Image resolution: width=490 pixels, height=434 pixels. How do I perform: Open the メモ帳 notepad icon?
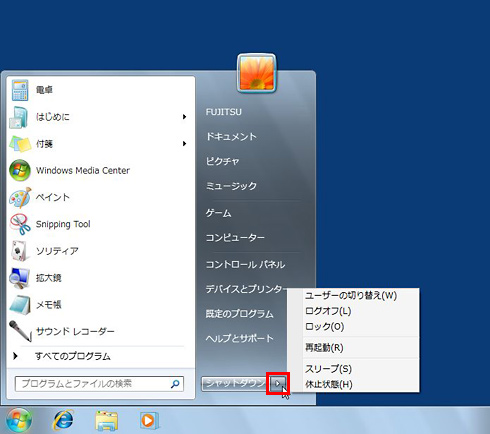tap(20, 305)
